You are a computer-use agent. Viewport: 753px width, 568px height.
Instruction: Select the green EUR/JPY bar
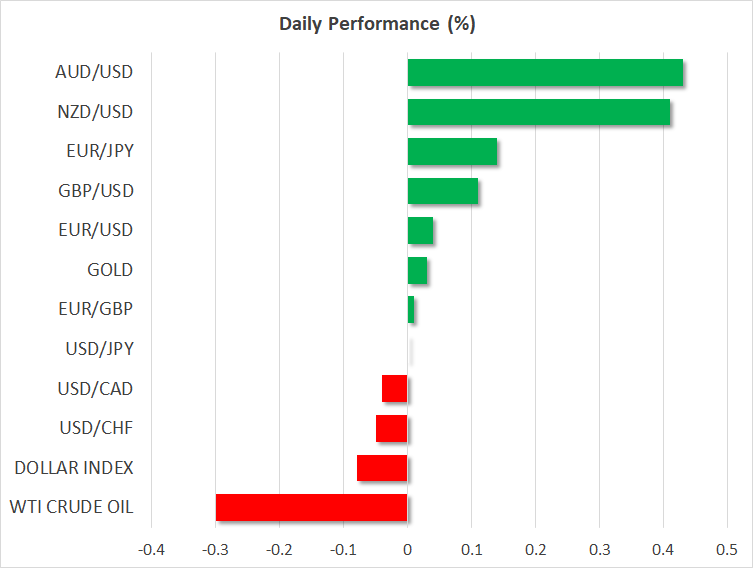452,152
